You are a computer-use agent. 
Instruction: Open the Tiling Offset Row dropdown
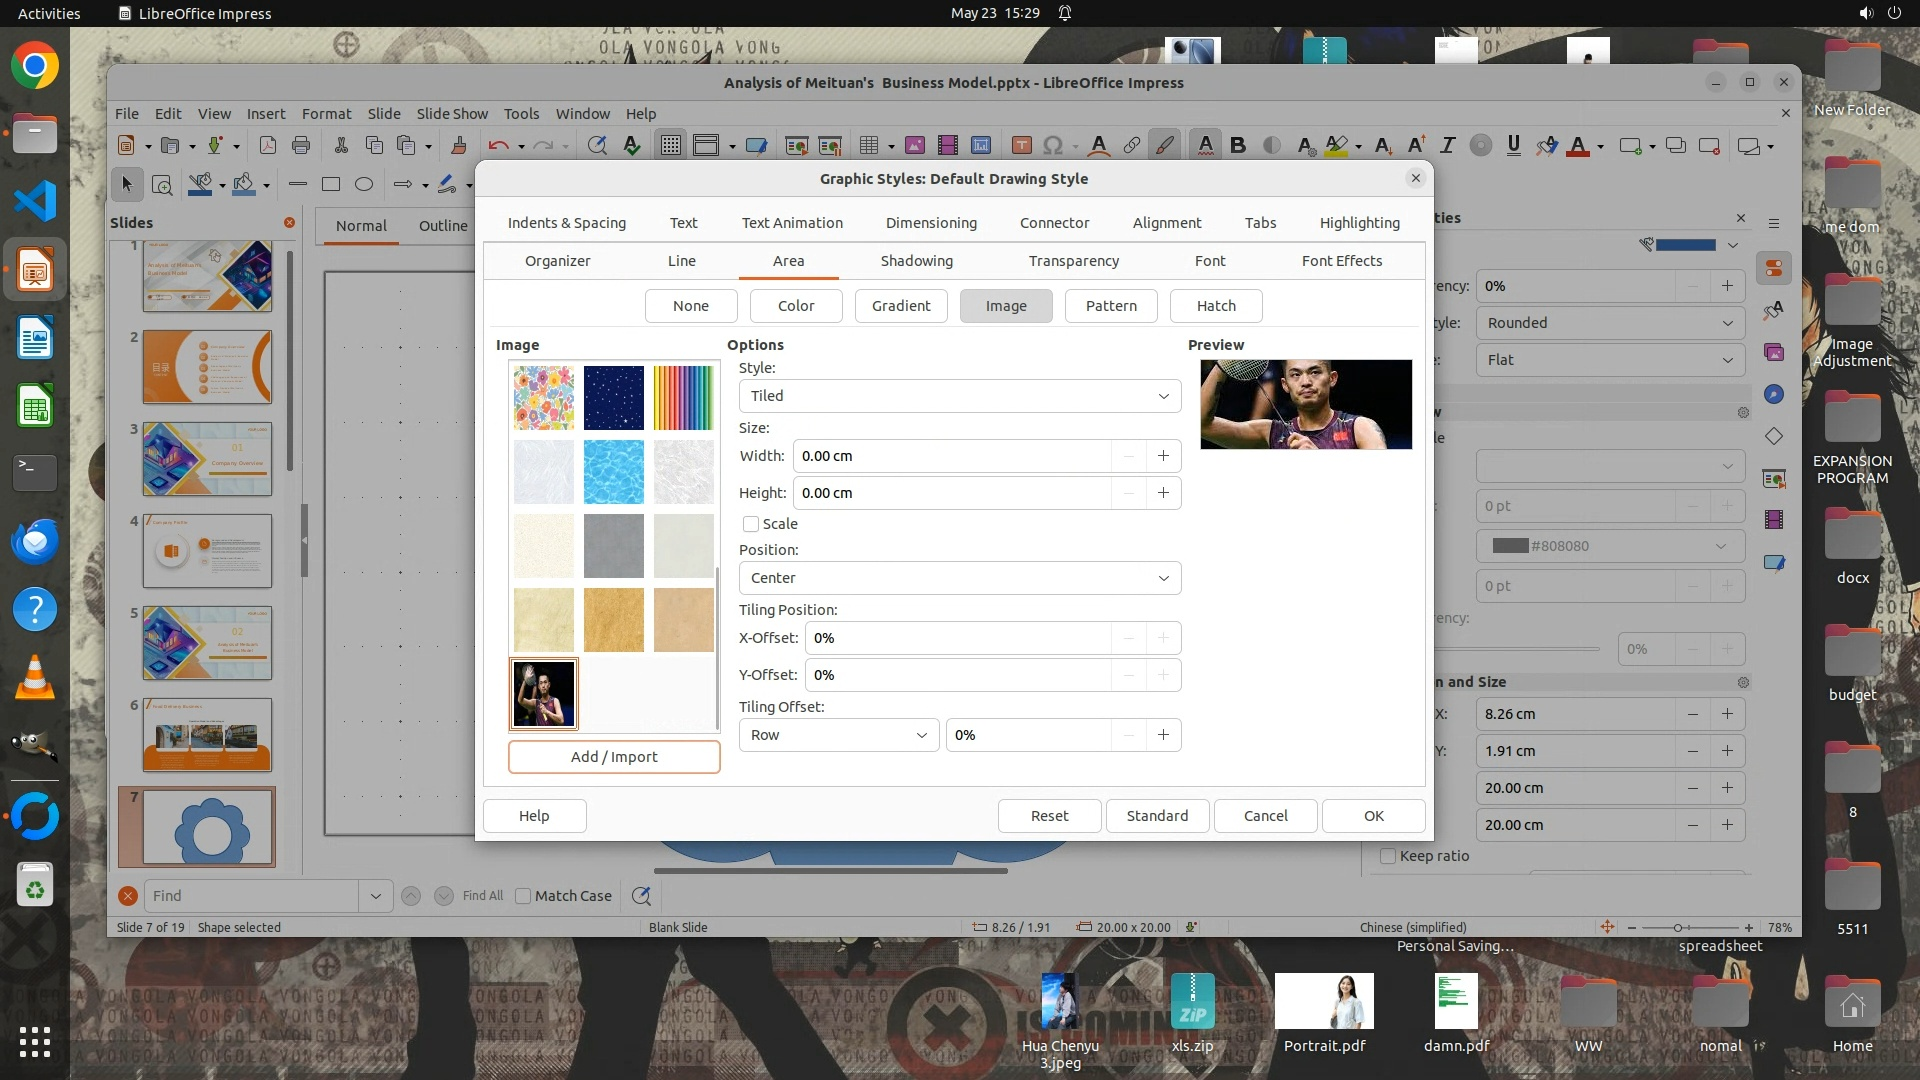point(838,735)
